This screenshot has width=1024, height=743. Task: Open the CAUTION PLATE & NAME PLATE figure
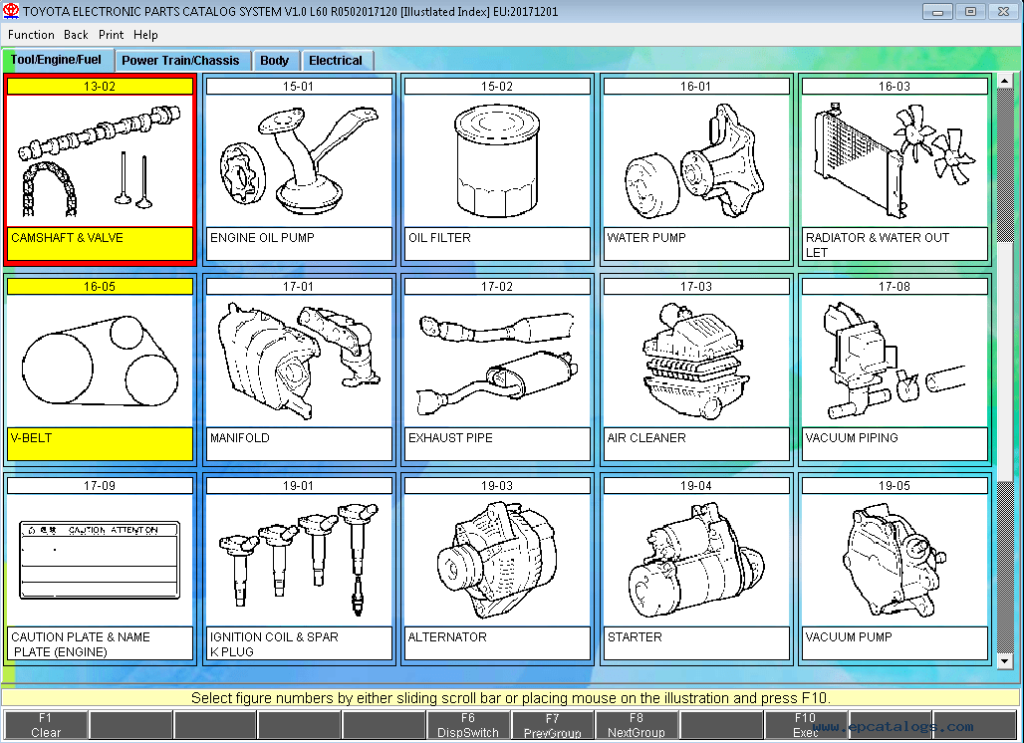[x=99, y=560]
